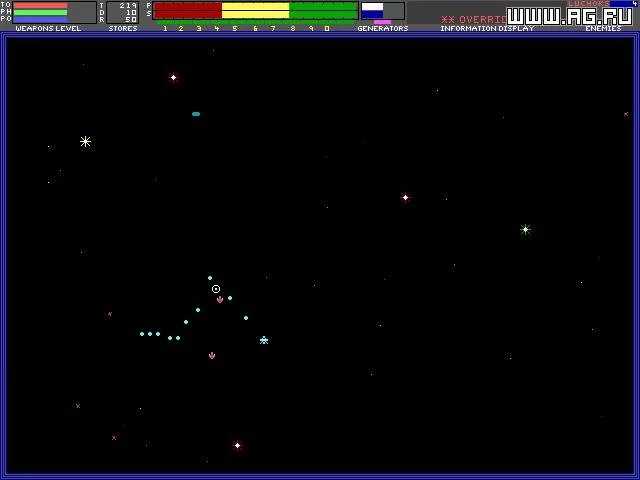Click the red star near the bottom edge
Screen dimensions: 640x480
pyautogui.click(x=238, y=445)
